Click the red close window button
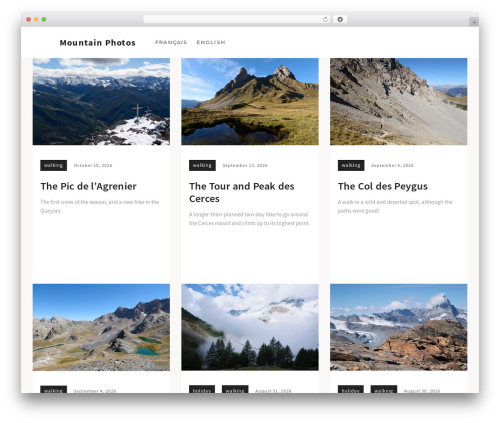This screenshot has width=500, height=423. coord(29,19)
